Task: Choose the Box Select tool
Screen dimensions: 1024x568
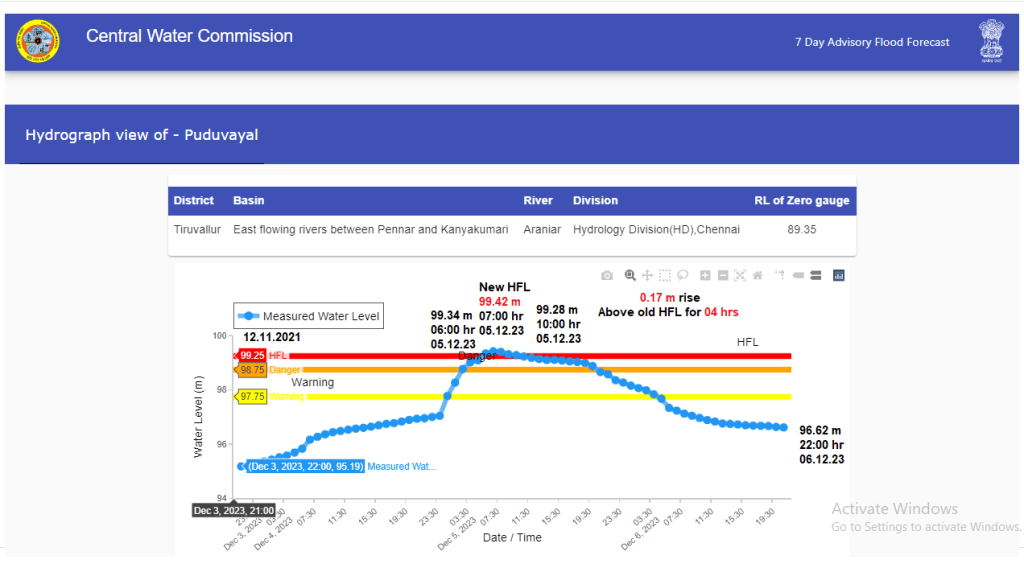Action: (x=665, y=275)
